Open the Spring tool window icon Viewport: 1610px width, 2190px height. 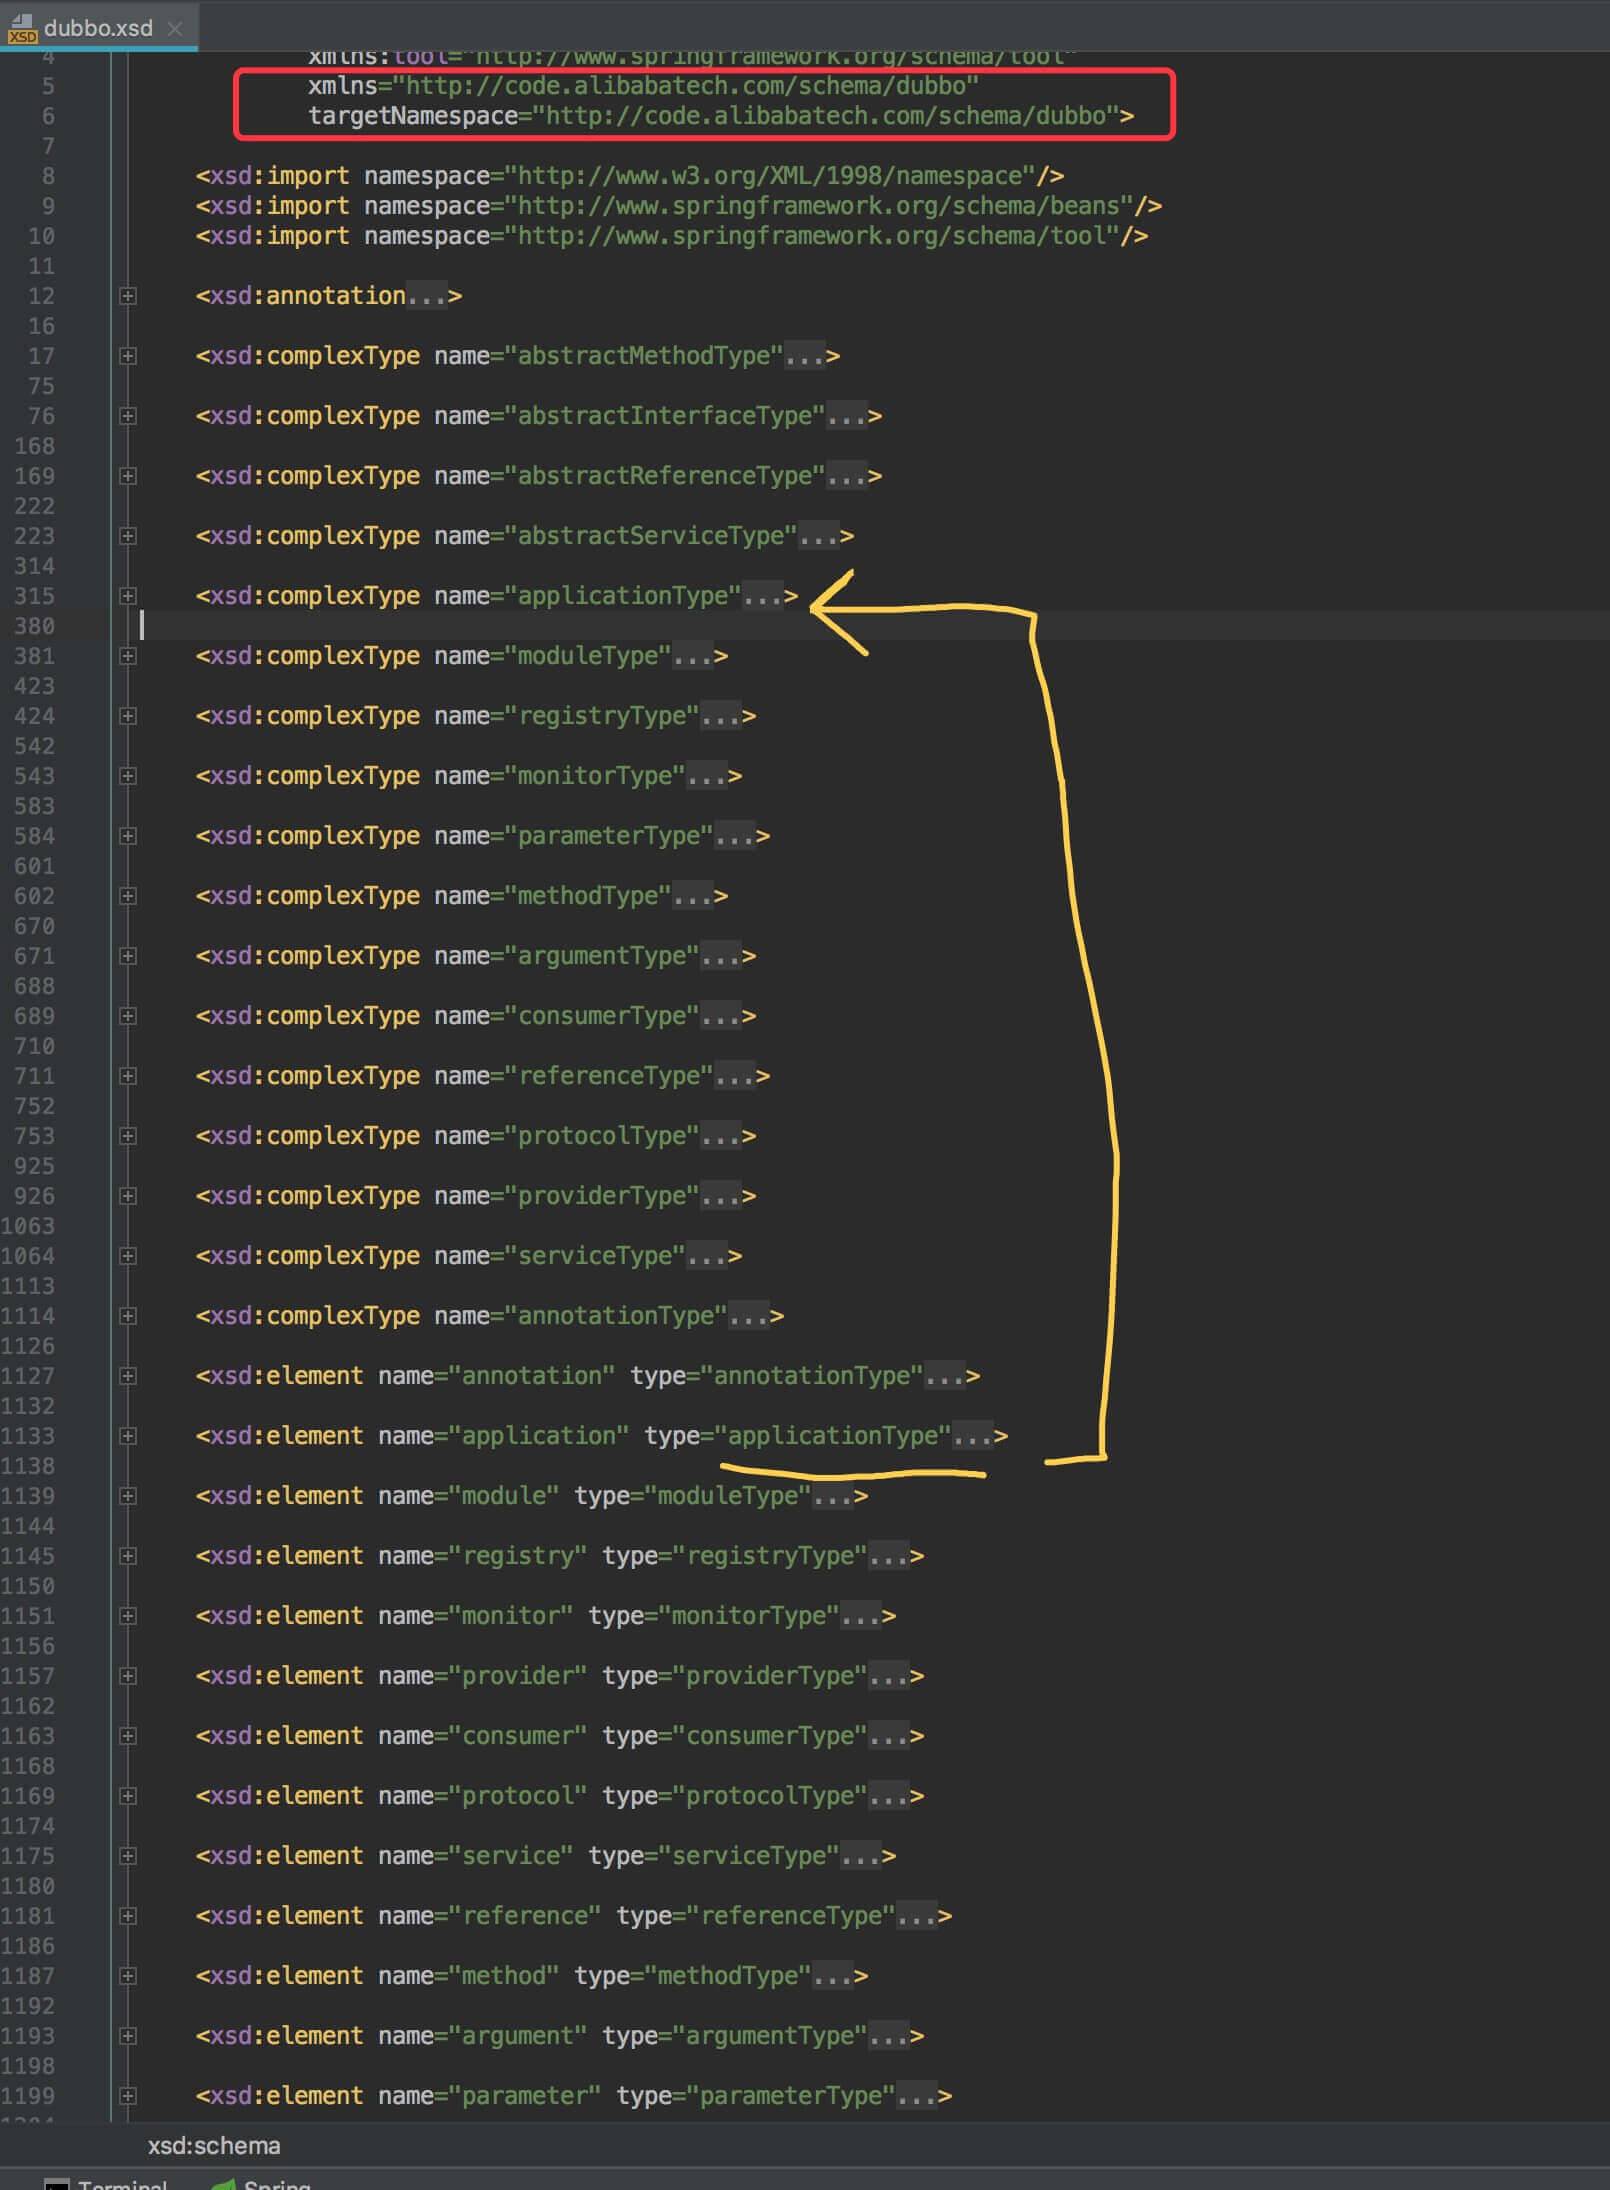pos(225,2184)
